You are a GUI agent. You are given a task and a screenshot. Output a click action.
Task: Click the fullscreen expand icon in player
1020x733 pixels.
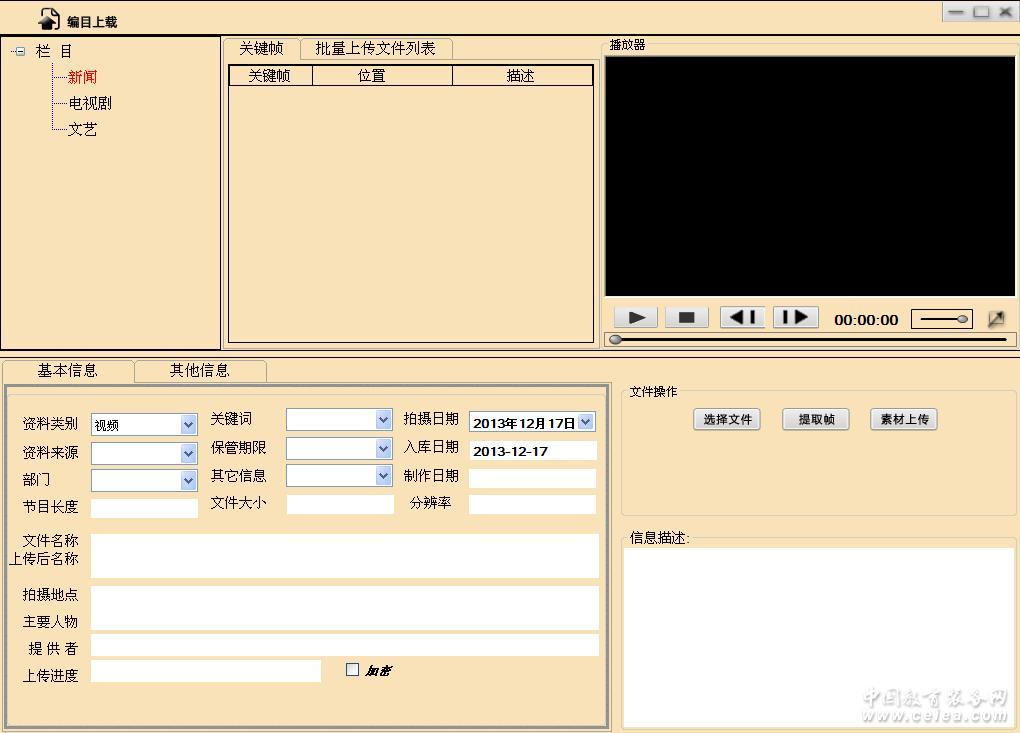(x=996, y=319)
